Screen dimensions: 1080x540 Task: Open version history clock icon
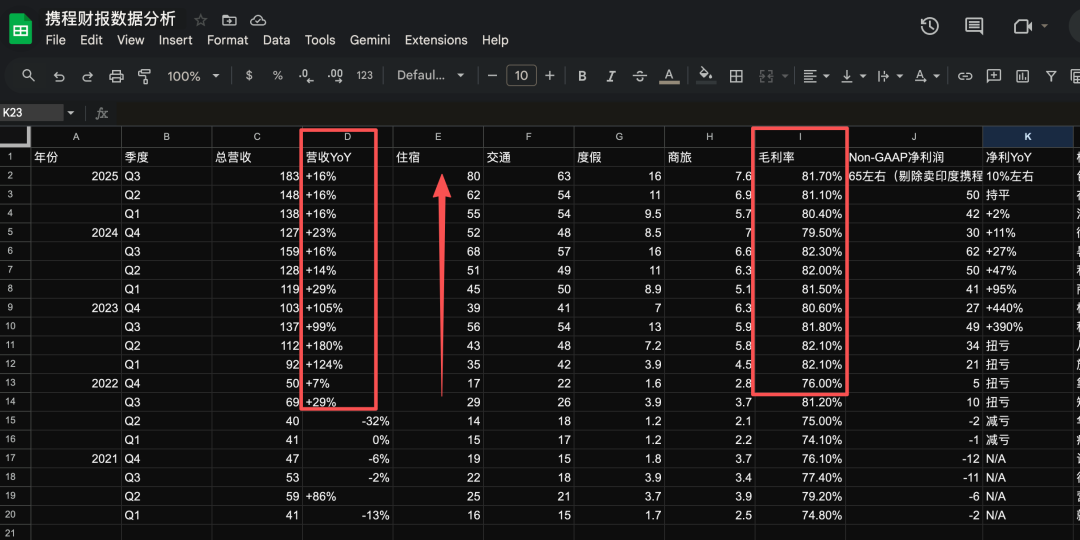click(929, 26)
